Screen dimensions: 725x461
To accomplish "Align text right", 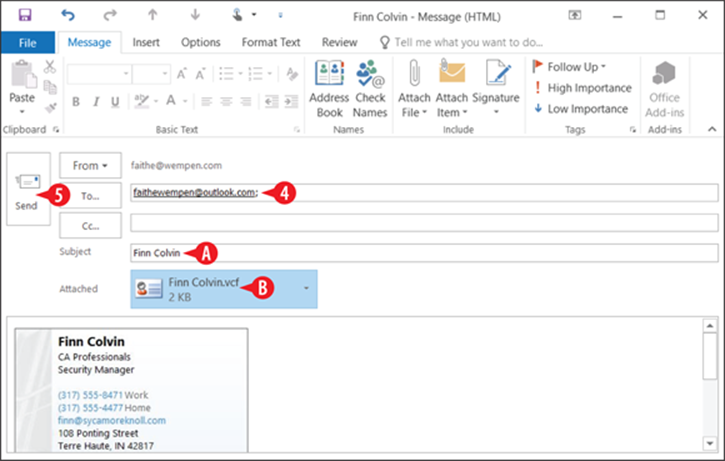I will click(246, 101).
